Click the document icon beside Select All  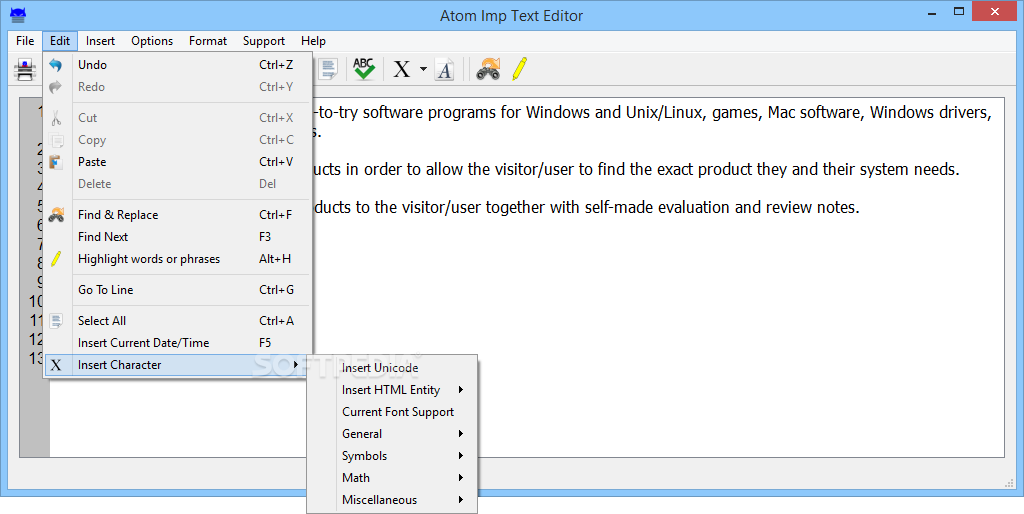coord(56,321)
